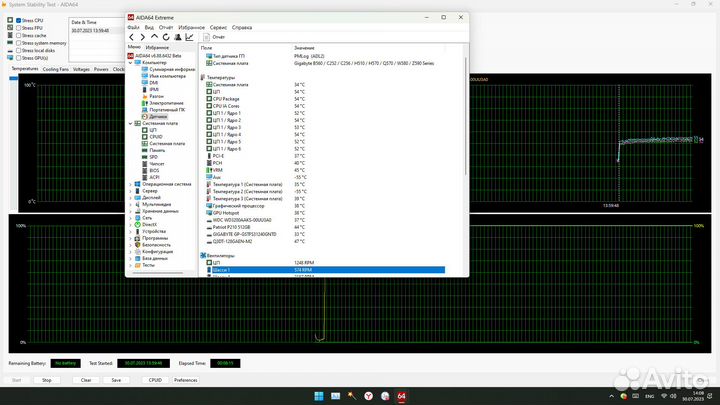
Task: Switch to Voltages tab
Action: click(x=81, y=69)
